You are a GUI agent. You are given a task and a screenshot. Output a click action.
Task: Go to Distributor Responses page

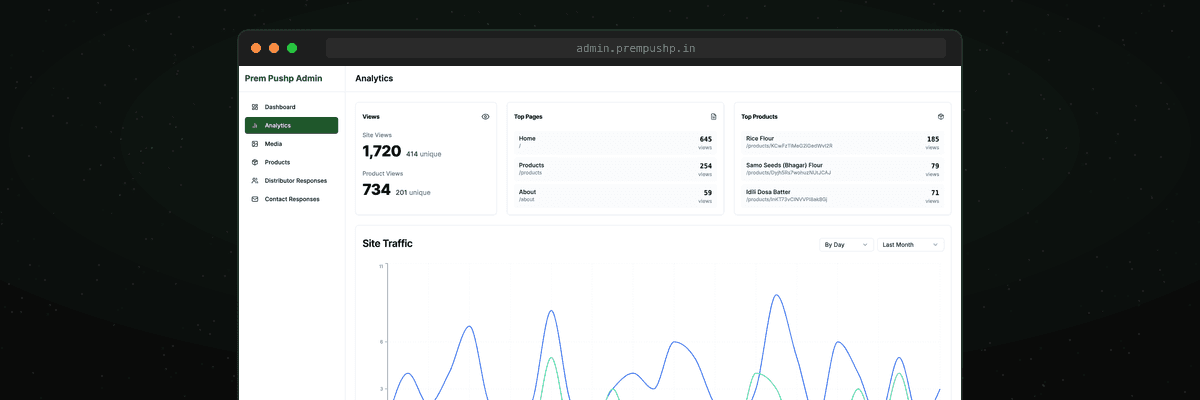pyautogui.click(x=295, y=181)
